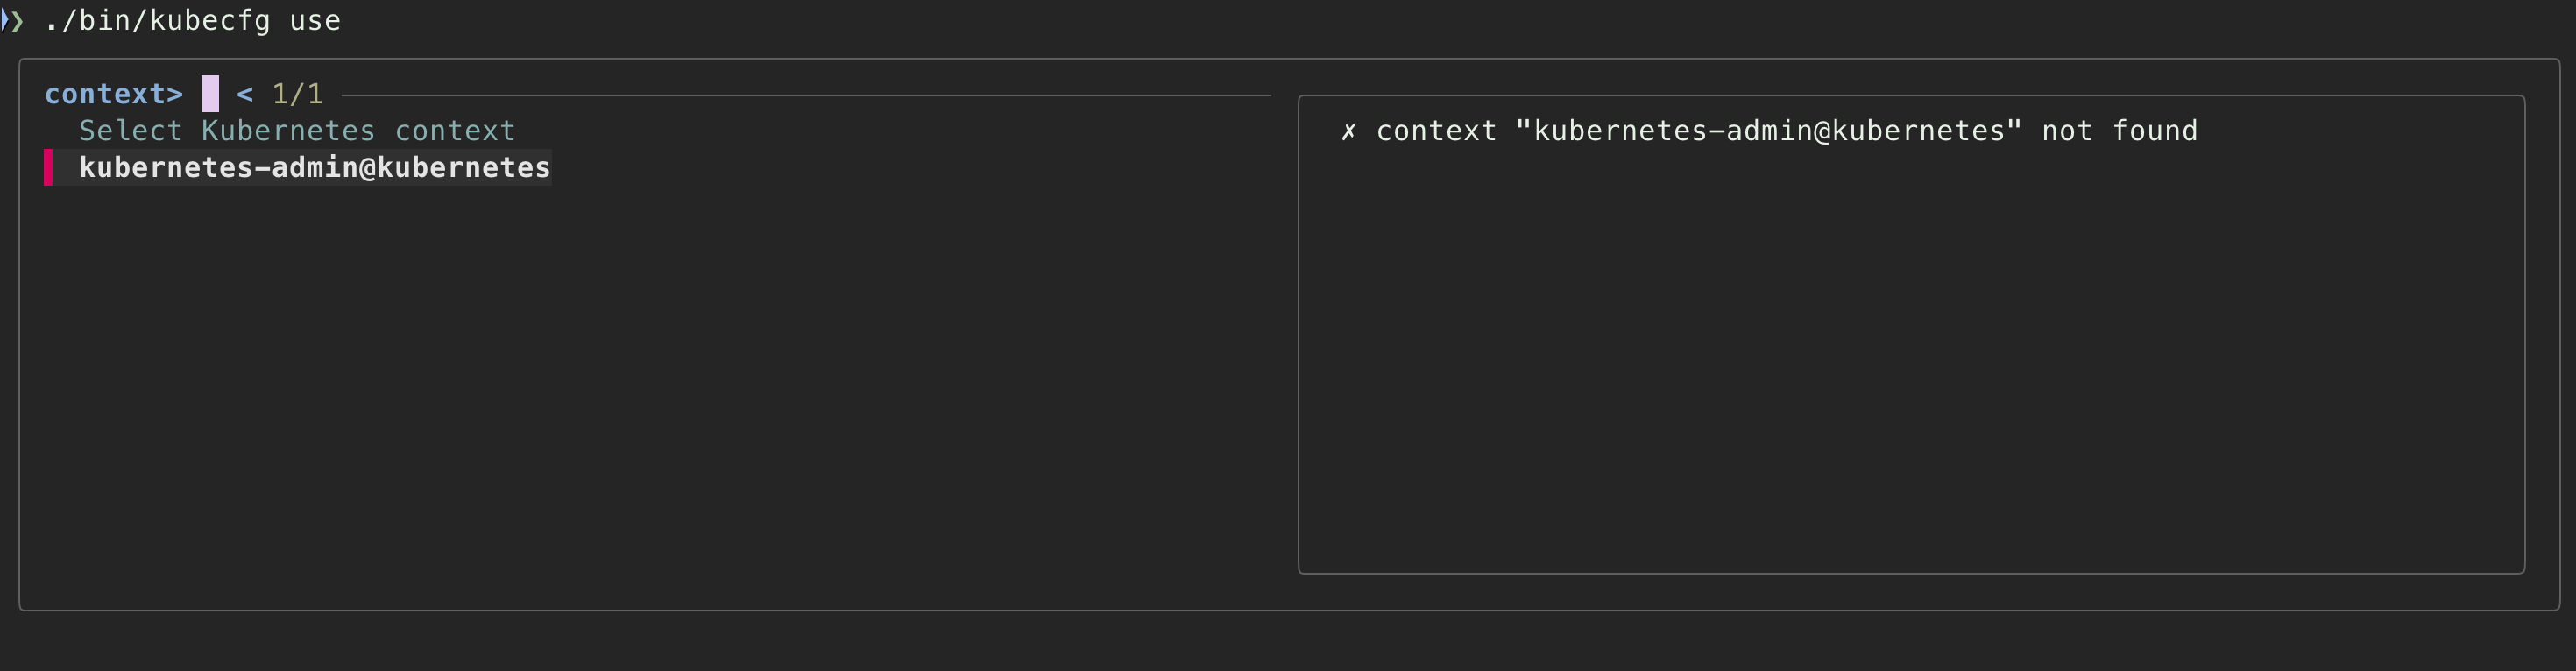Screen dimensions: 2576x671
Task: Click the word "context" in the preview error
Action: (x=1436, y=131)
